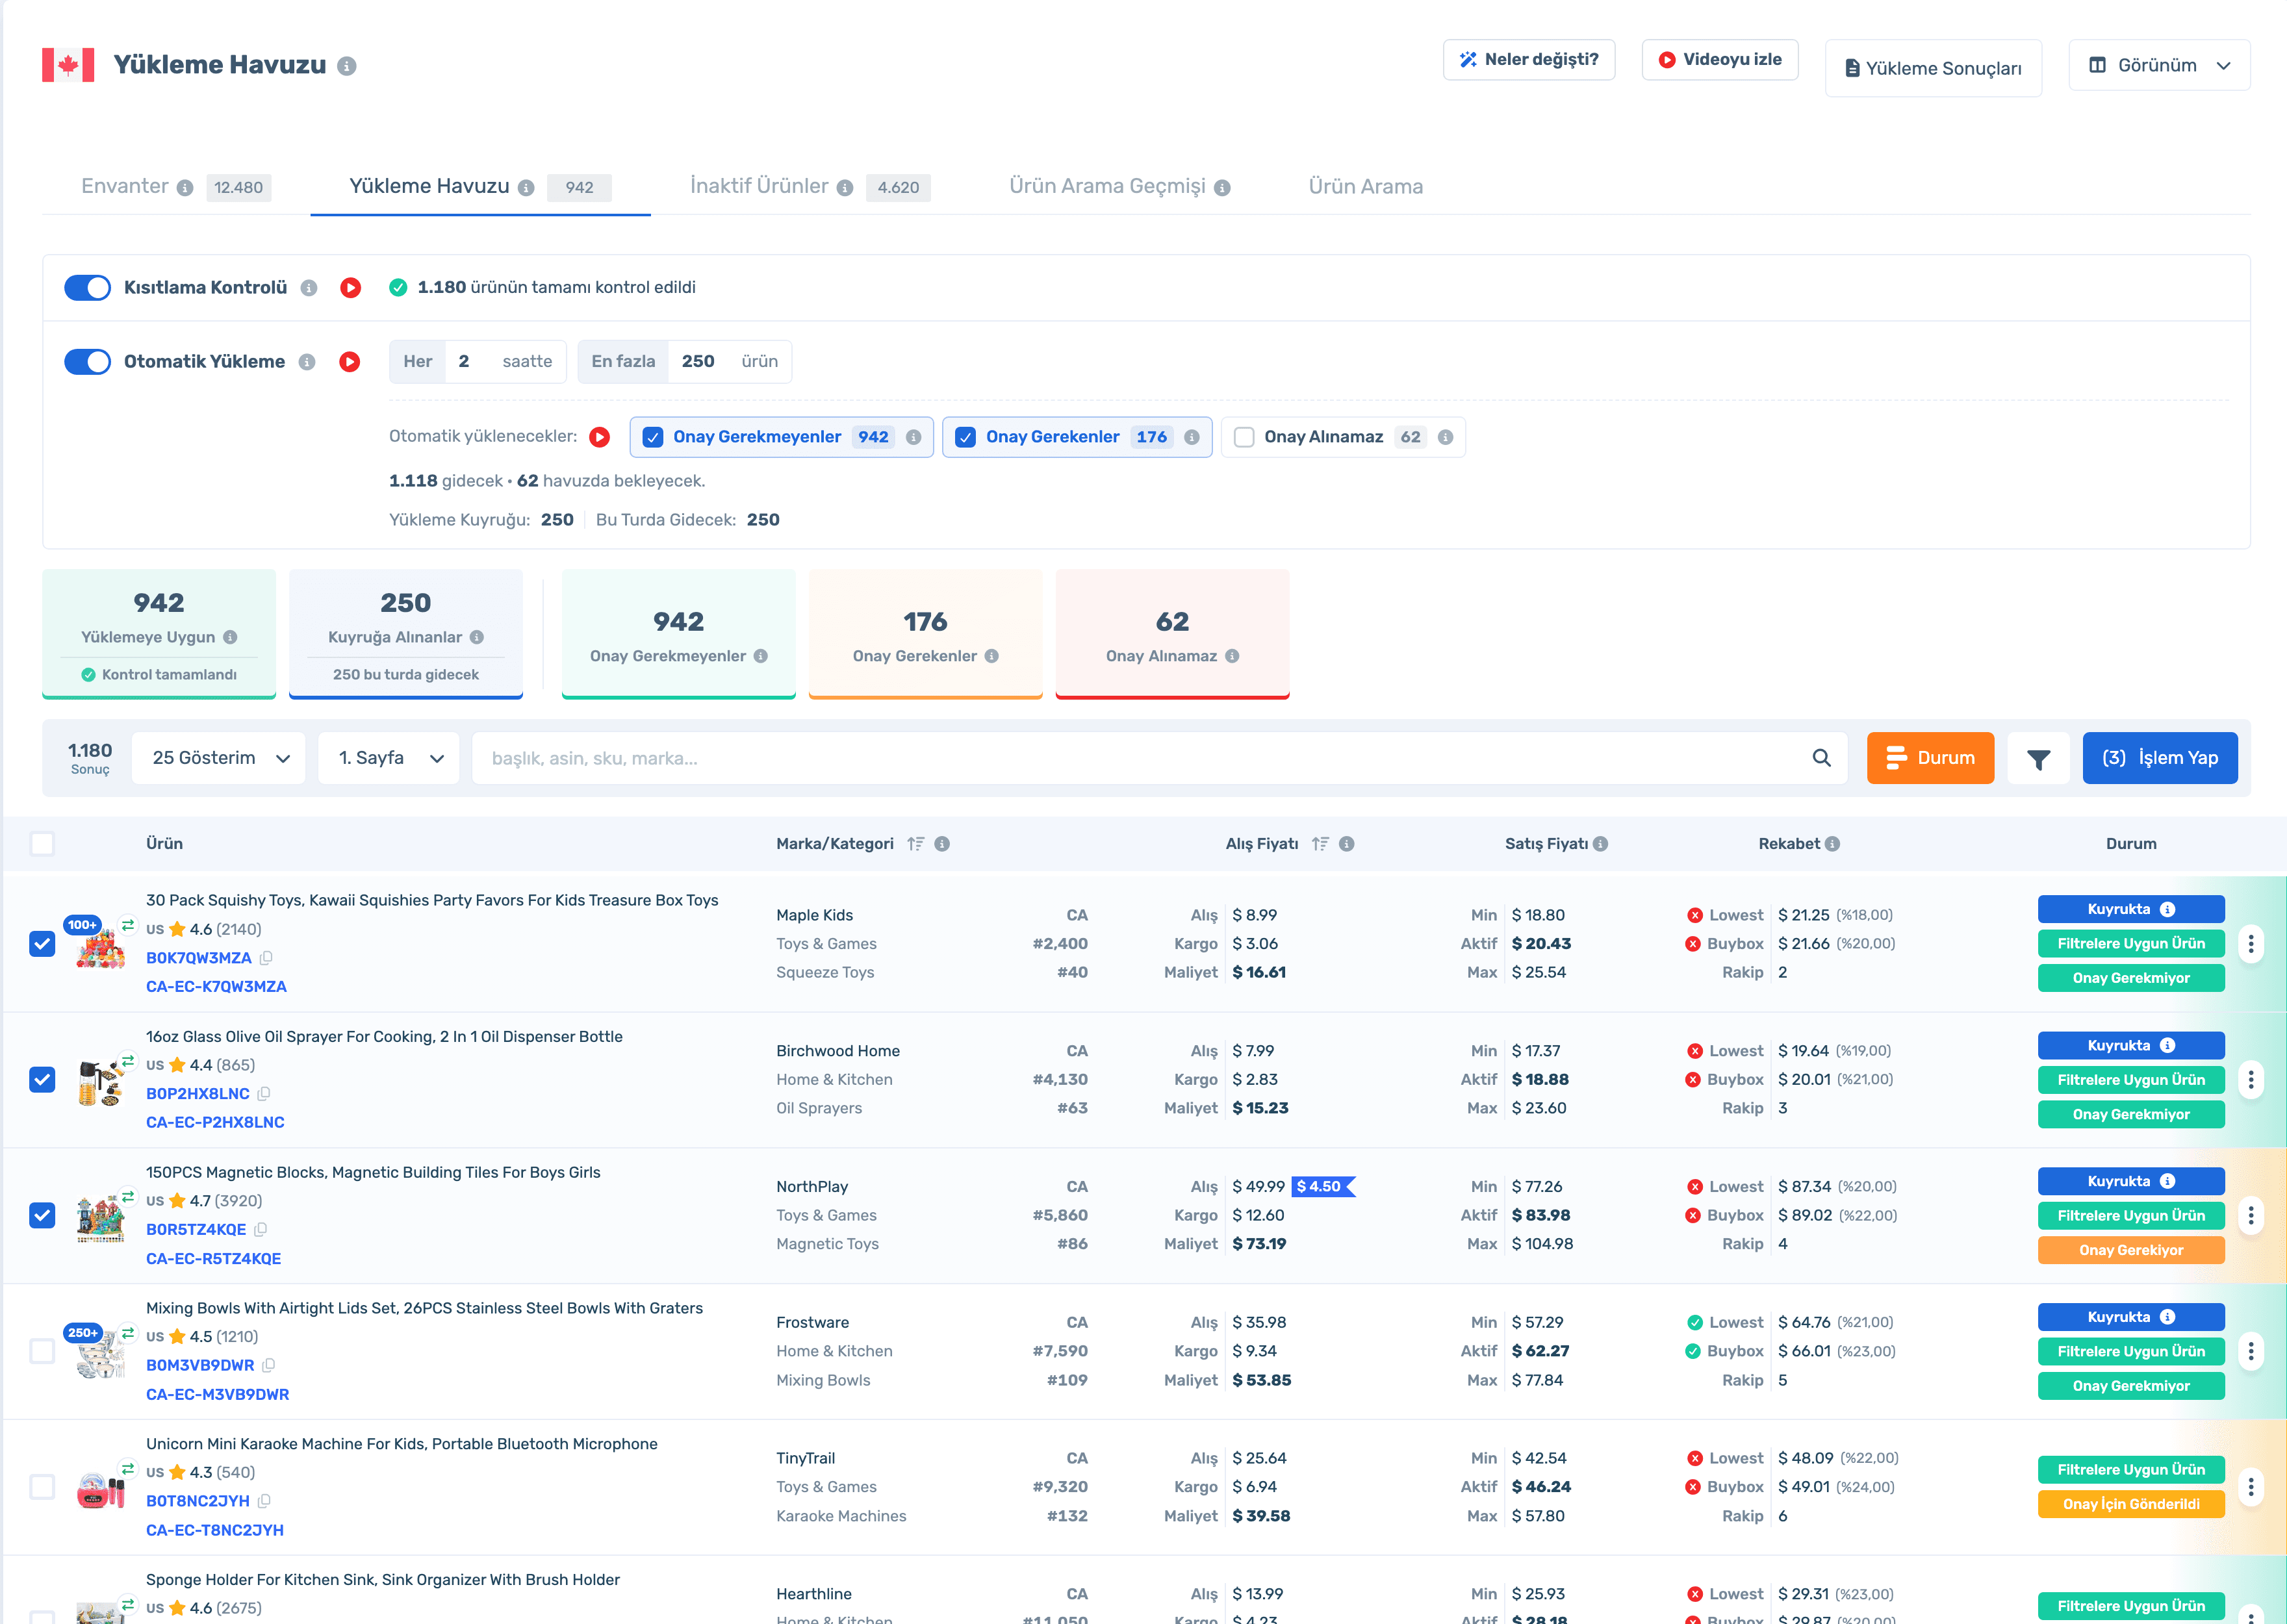Toggle the Kısıtlama Kontrolü switch
Image resolution: width=2287 pixels, height=1624 pixels.
coord(88,288)
